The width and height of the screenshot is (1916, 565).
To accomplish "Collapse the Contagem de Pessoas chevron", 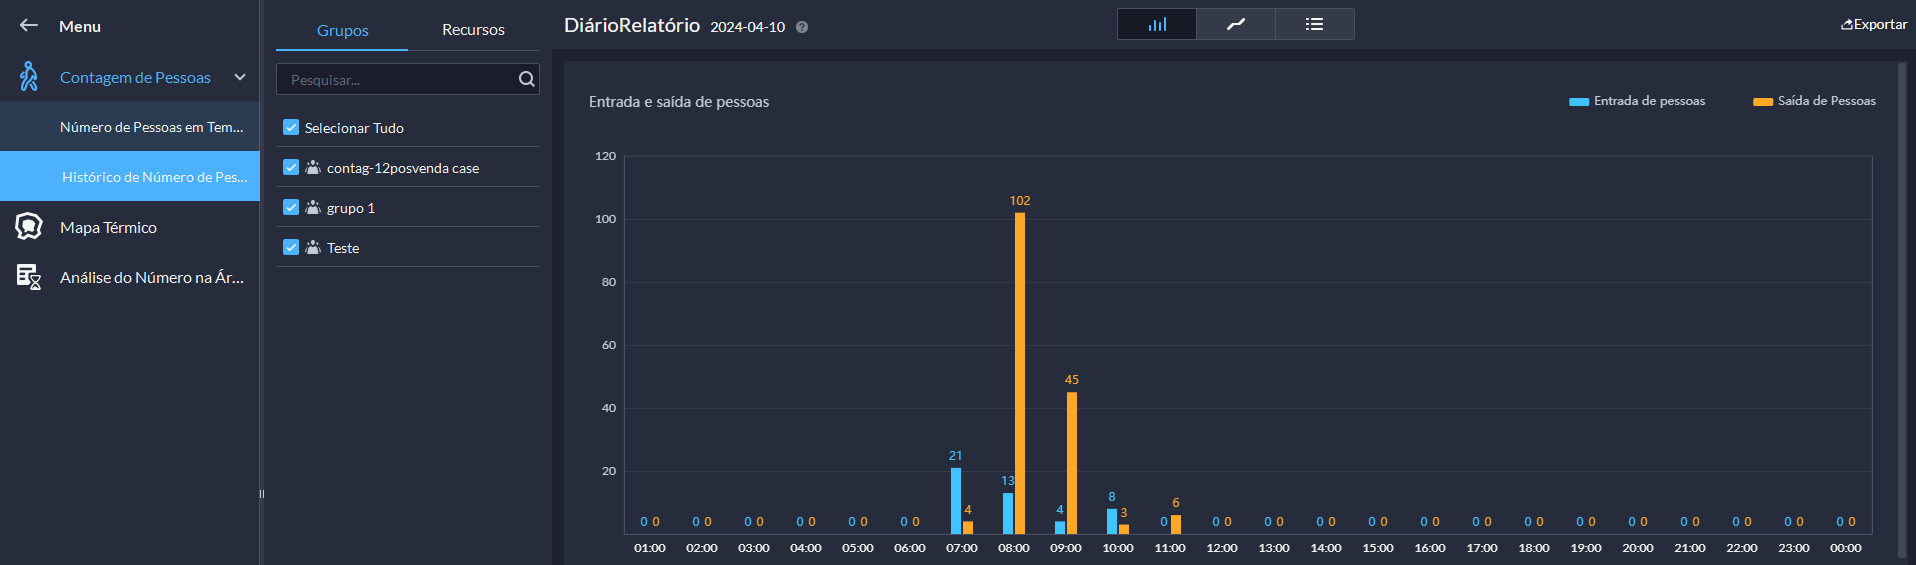I will [x=240, y=77].
